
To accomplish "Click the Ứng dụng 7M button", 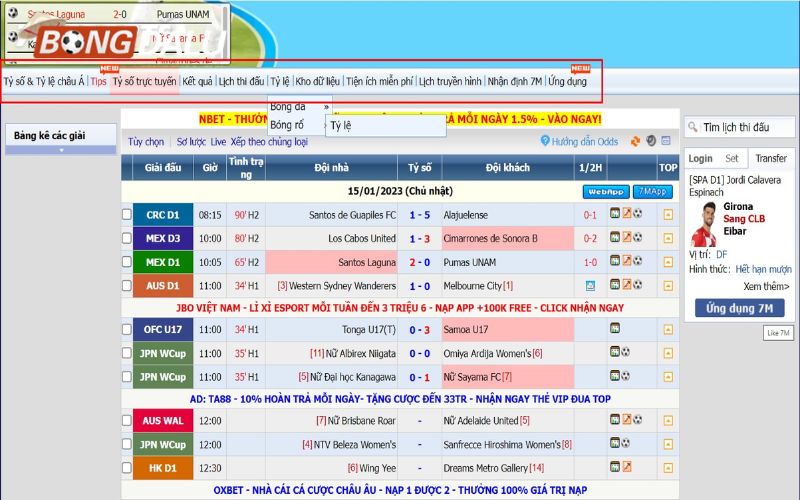I will [739, 308].
